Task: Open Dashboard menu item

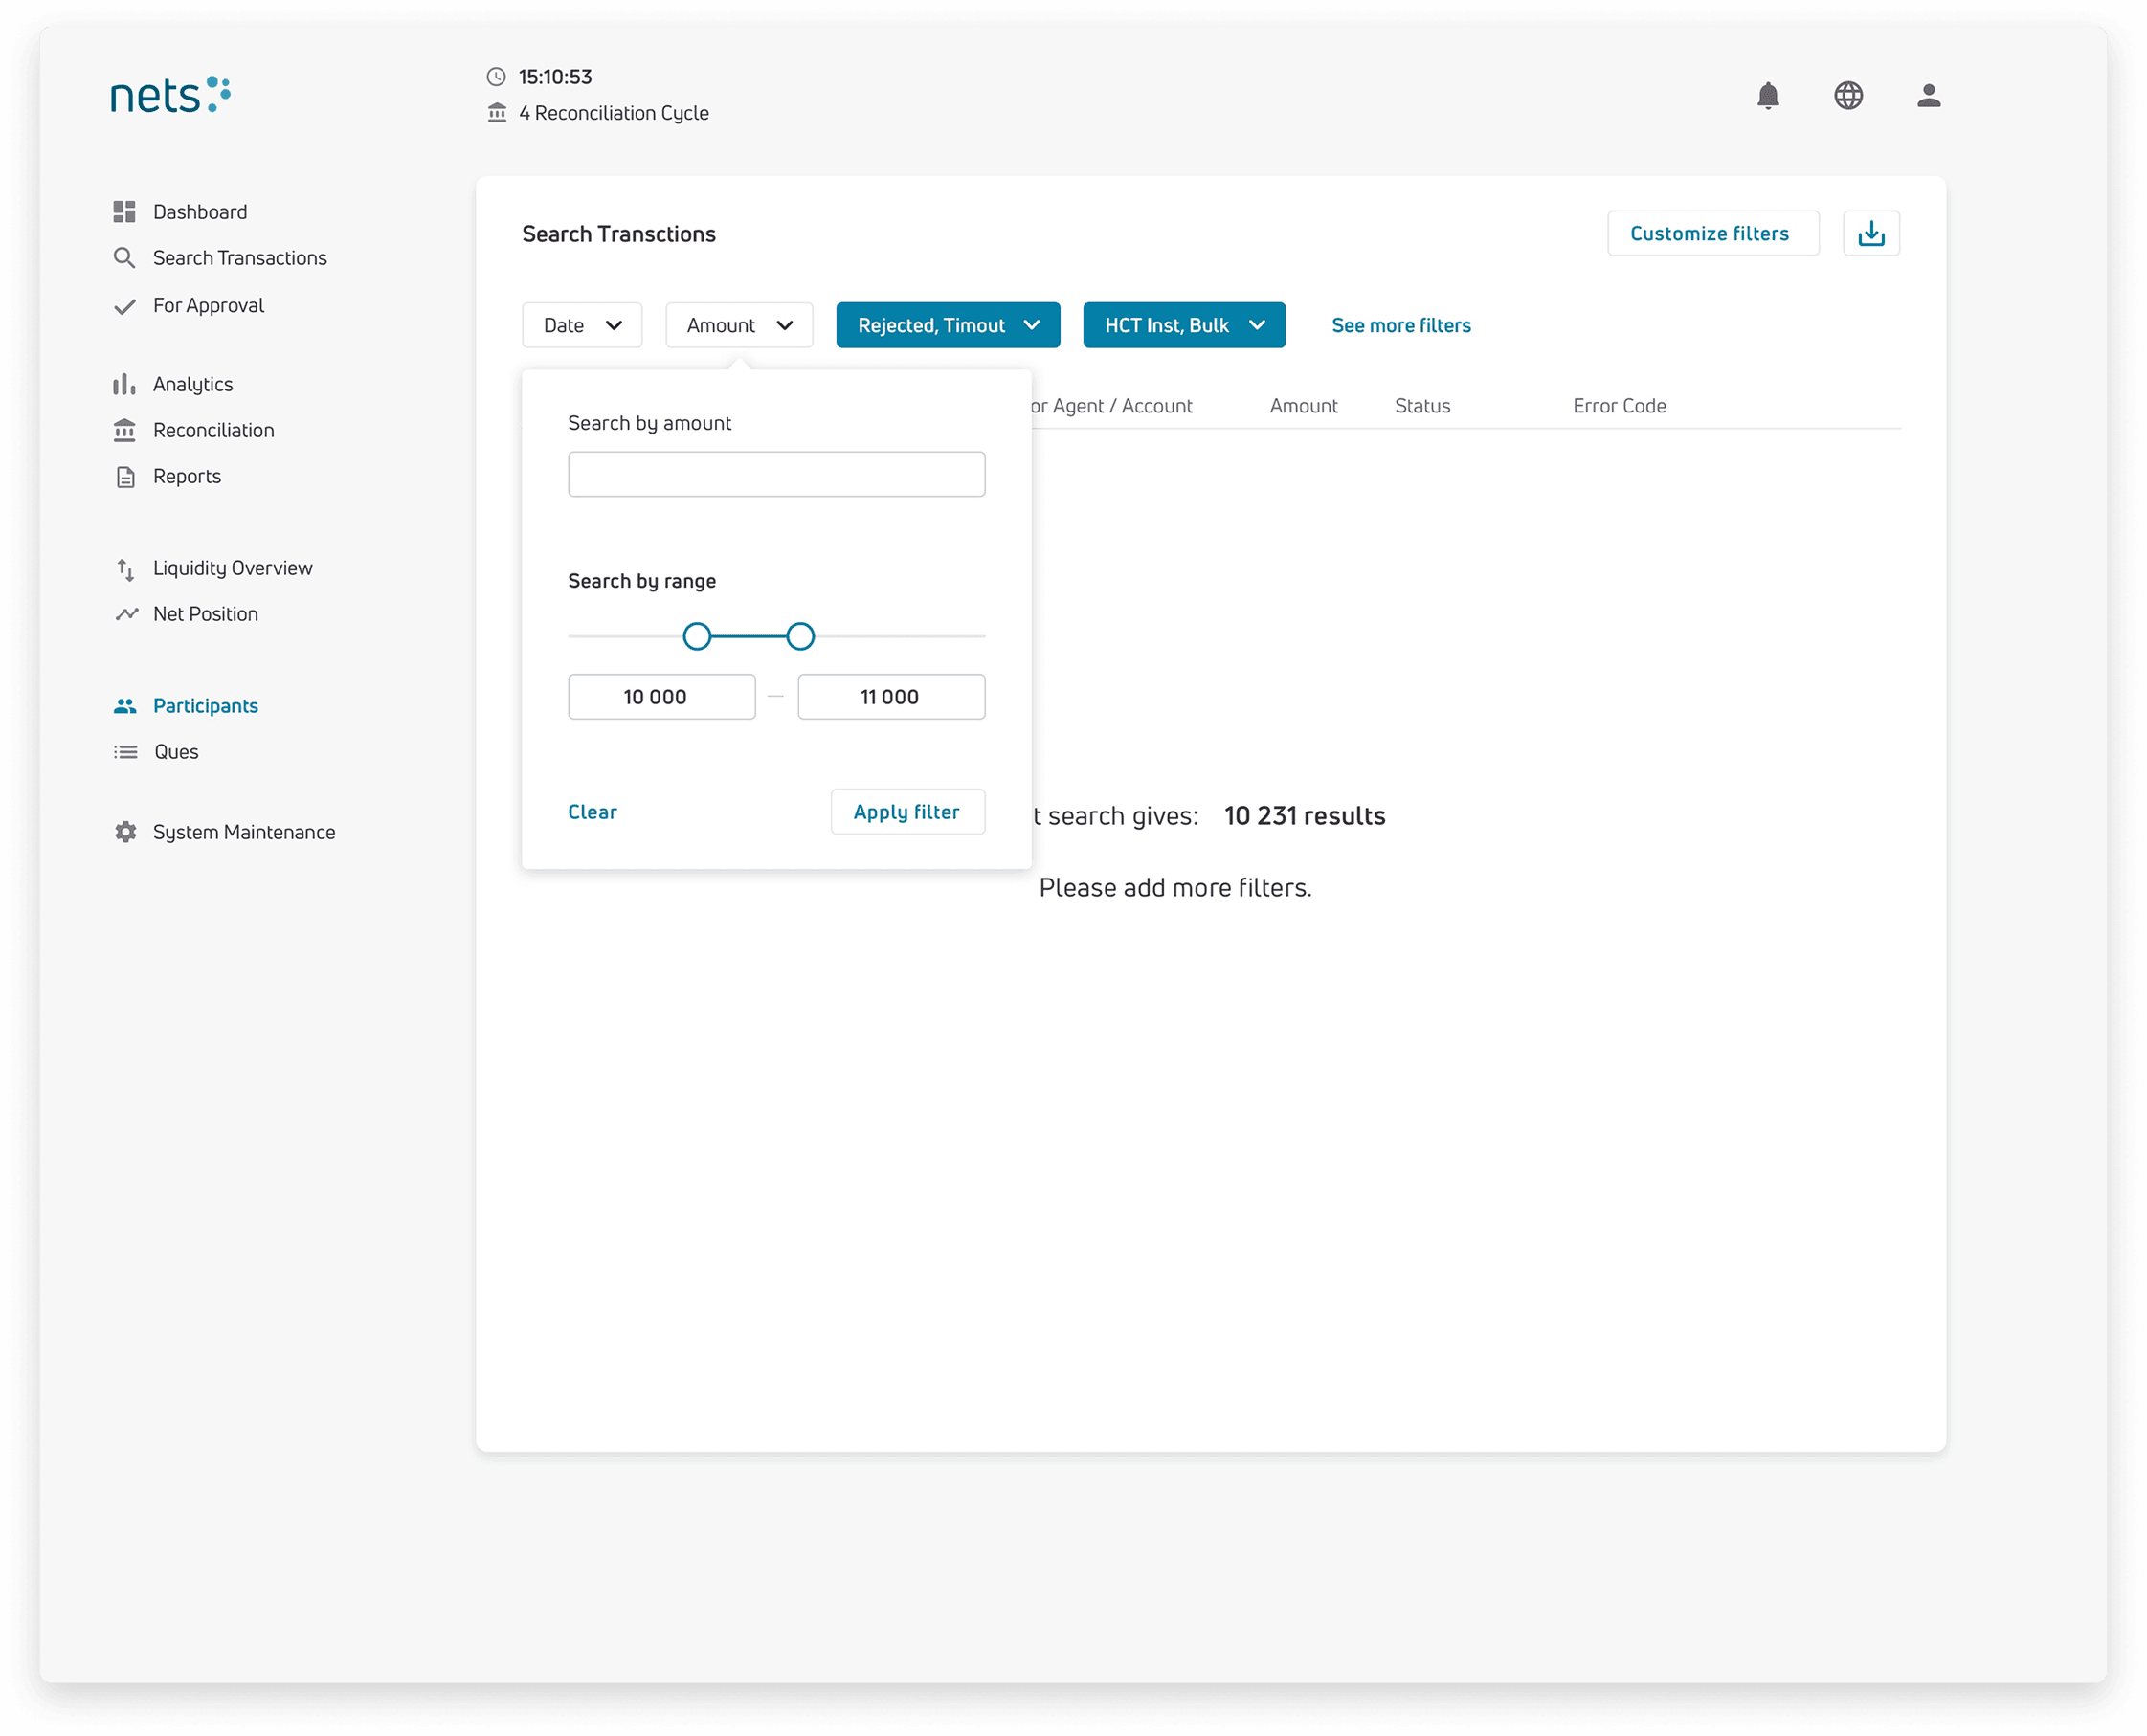Action: point(200,212)
